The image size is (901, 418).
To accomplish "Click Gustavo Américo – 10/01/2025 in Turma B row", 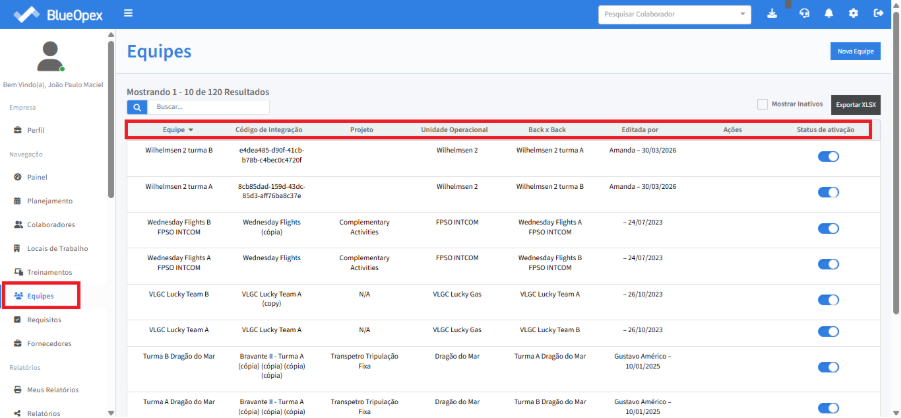I will point(642,361).
